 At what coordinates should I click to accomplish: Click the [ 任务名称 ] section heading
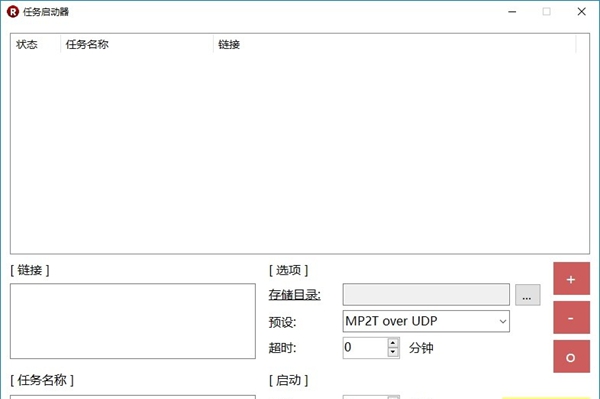pos(42,380)
